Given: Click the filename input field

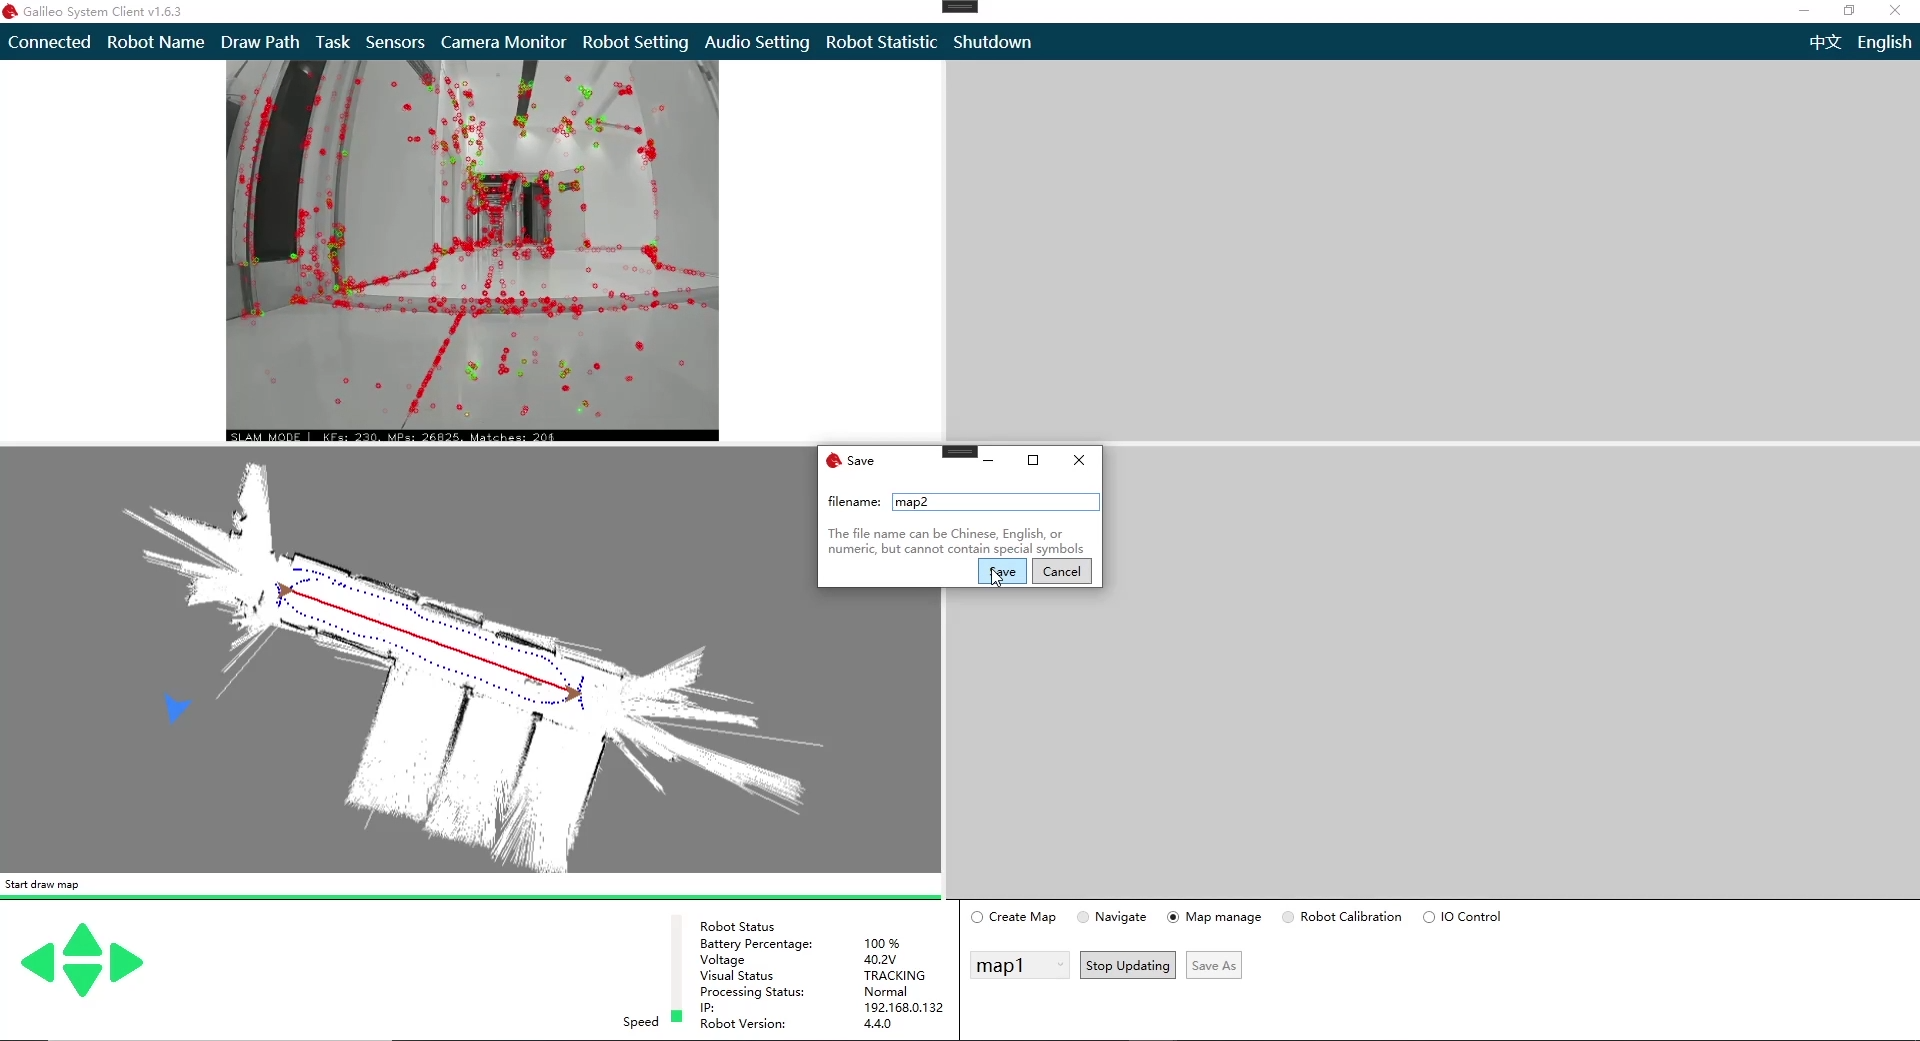Looking at the screenshot, I should click(x=995, y=502).
